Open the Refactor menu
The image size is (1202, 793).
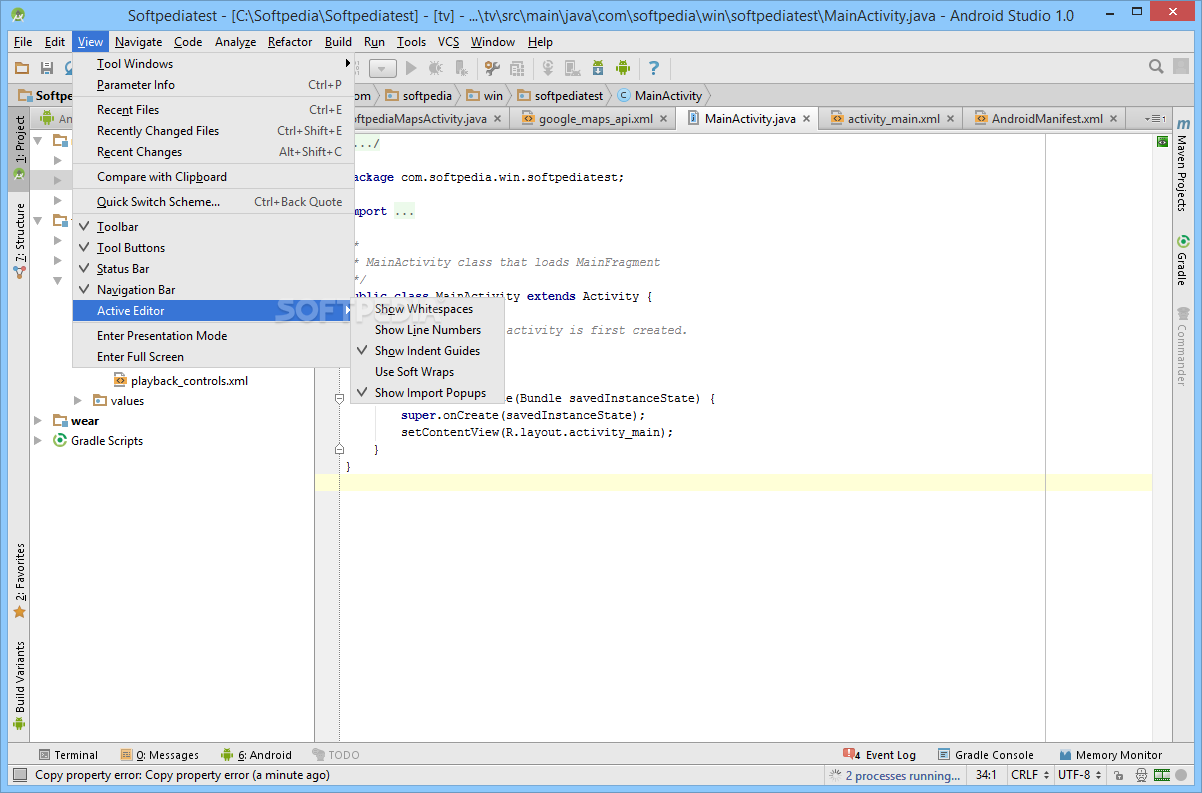290,42
